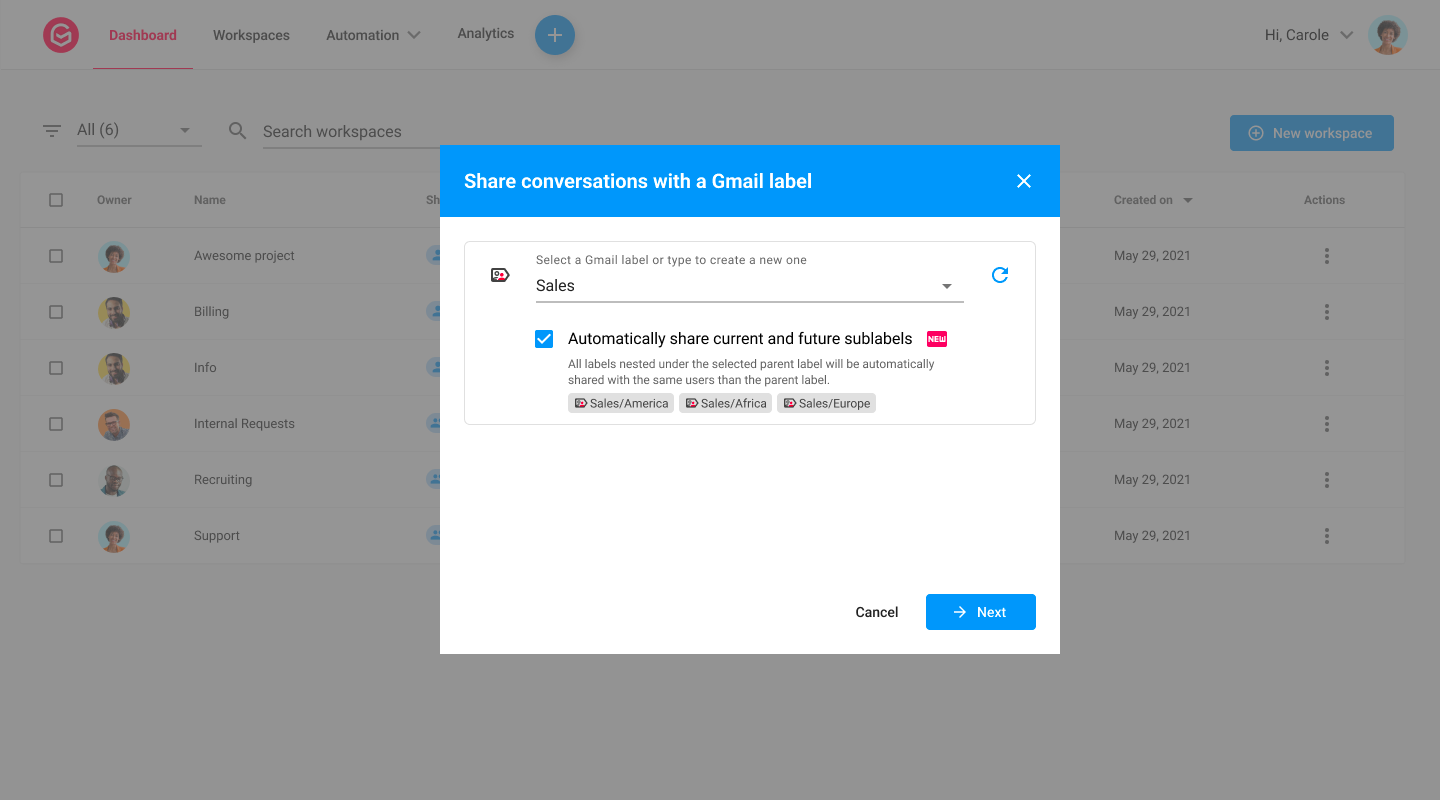Click the refresh labels icon
The width and height of the screenshot is (1440, 800).
pyautogui.click(x=999, y=275)
